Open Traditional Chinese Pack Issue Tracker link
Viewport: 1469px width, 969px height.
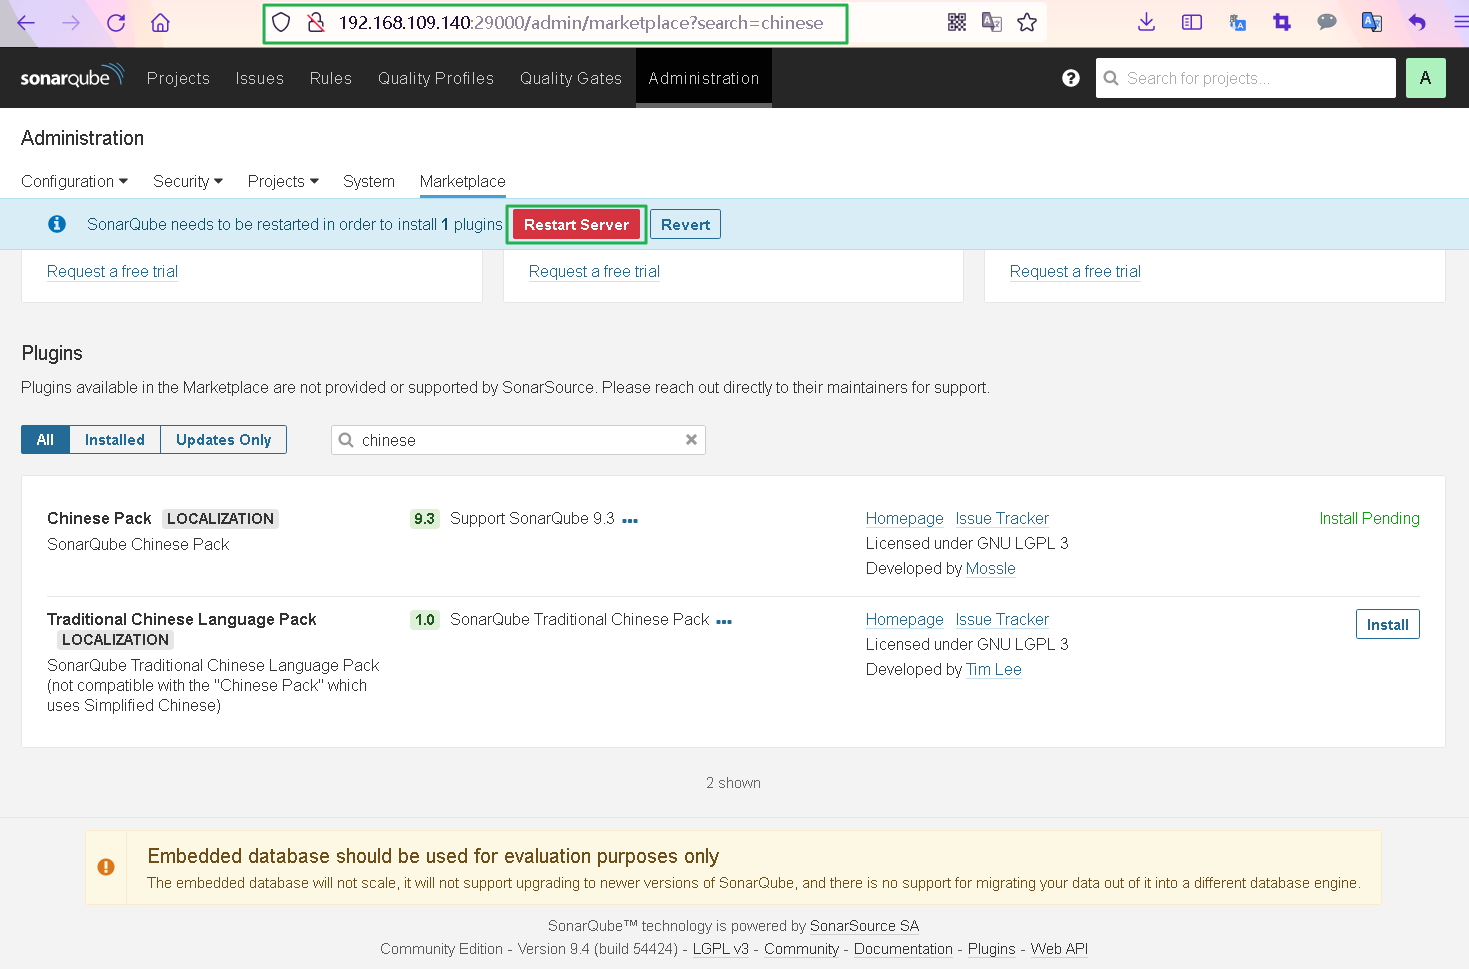click(1002, 619)
